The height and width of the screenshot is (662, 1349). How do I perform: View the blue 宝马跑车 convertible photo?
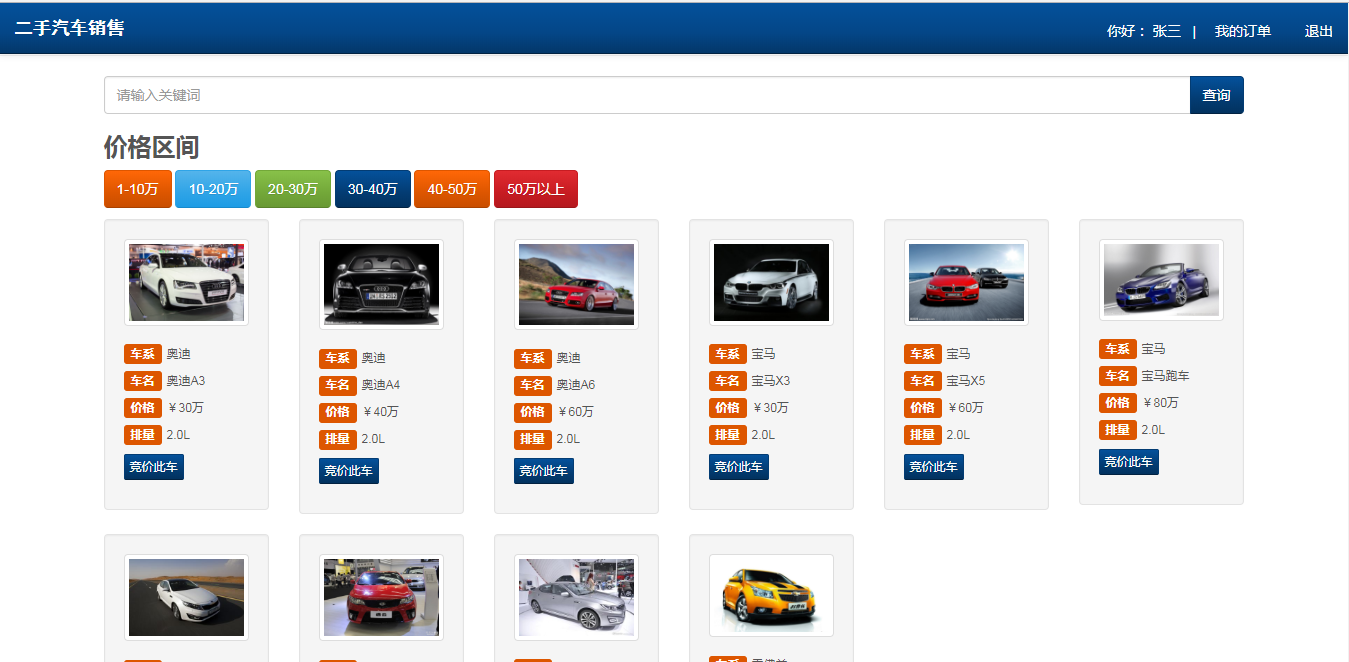(x=1161, y=280)
